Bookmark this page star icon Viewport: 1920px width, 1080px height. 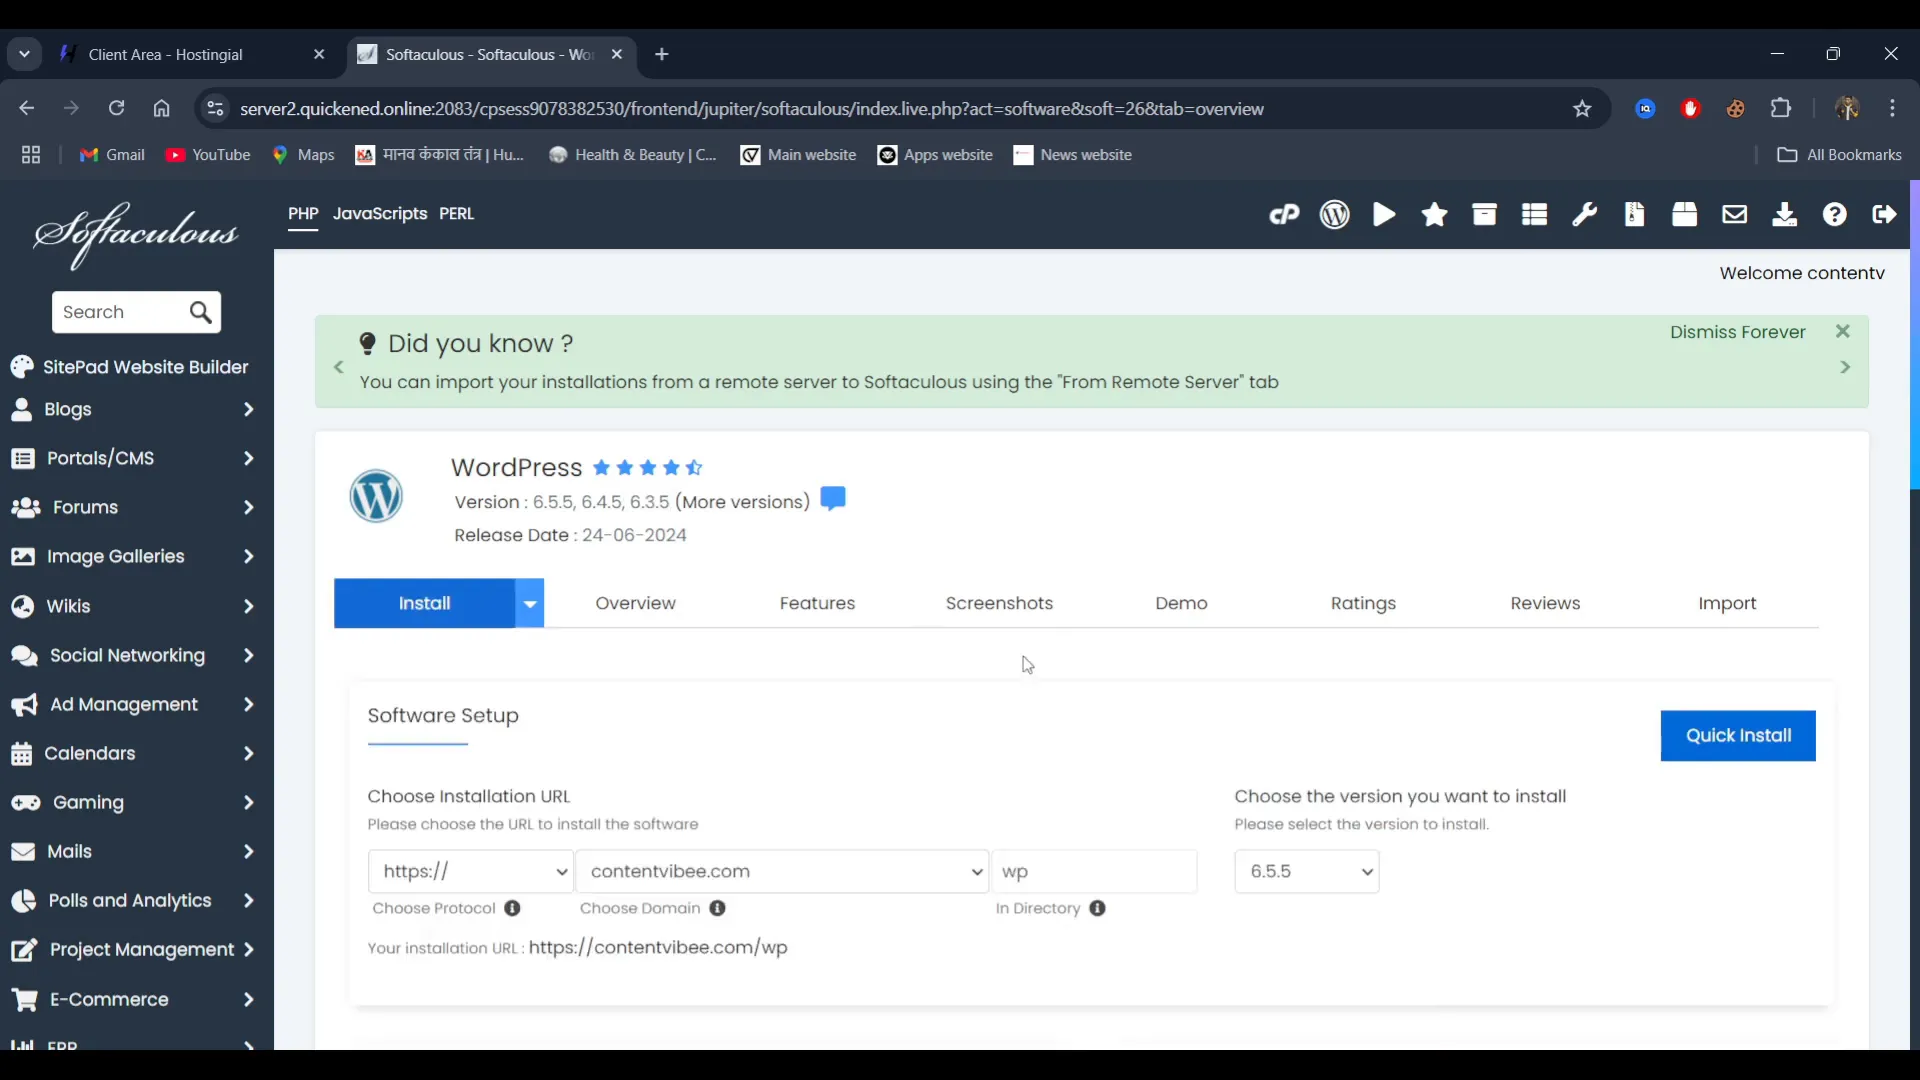point(1582,109)
